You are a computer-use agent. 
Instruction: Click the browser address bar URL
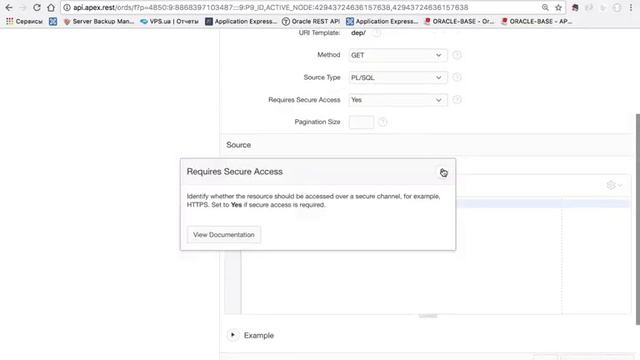pos(270,7)
